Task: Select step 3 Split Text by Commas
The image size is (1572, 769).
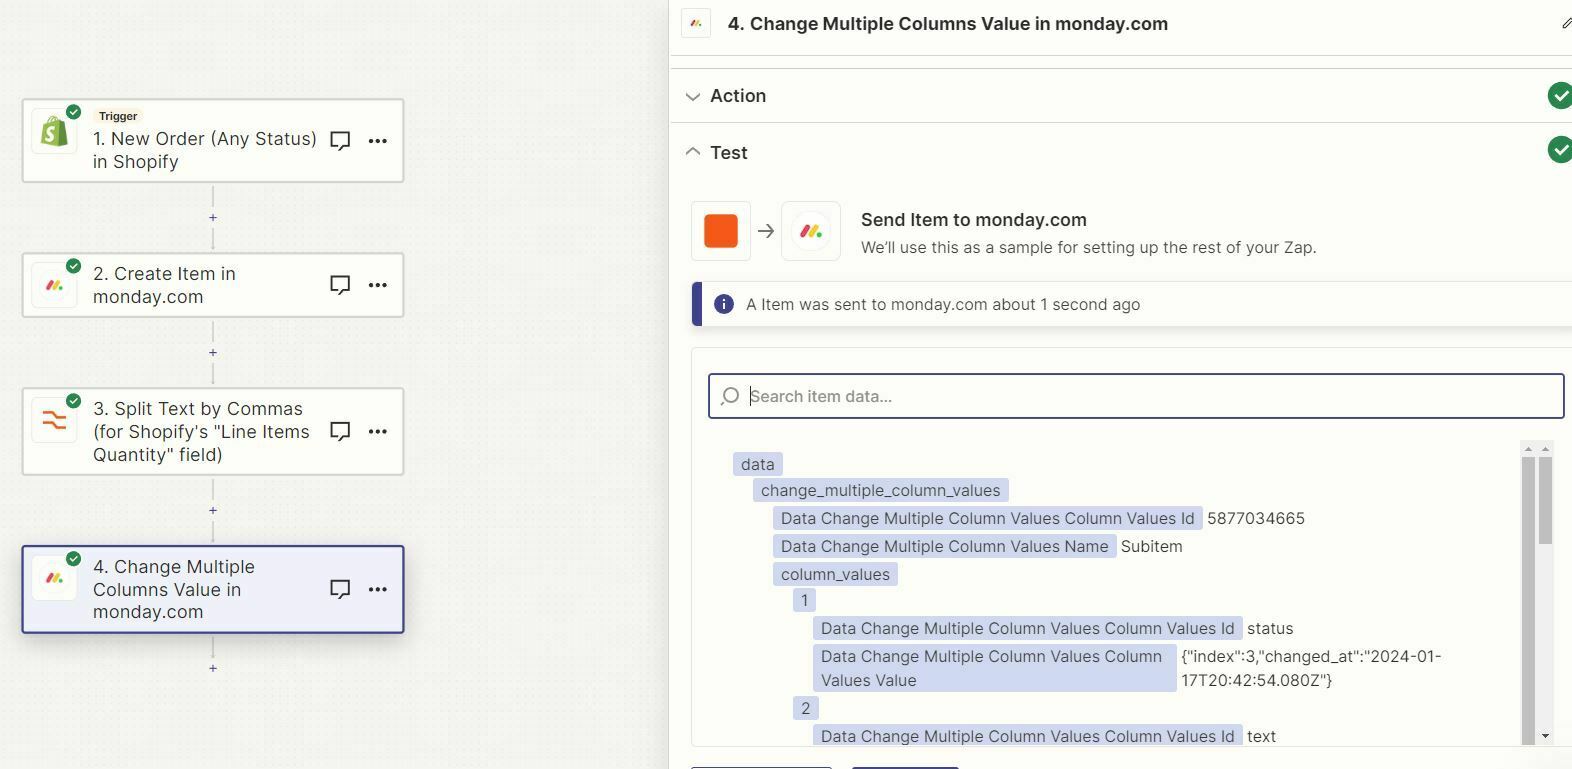Action: [x=213, y=431]
